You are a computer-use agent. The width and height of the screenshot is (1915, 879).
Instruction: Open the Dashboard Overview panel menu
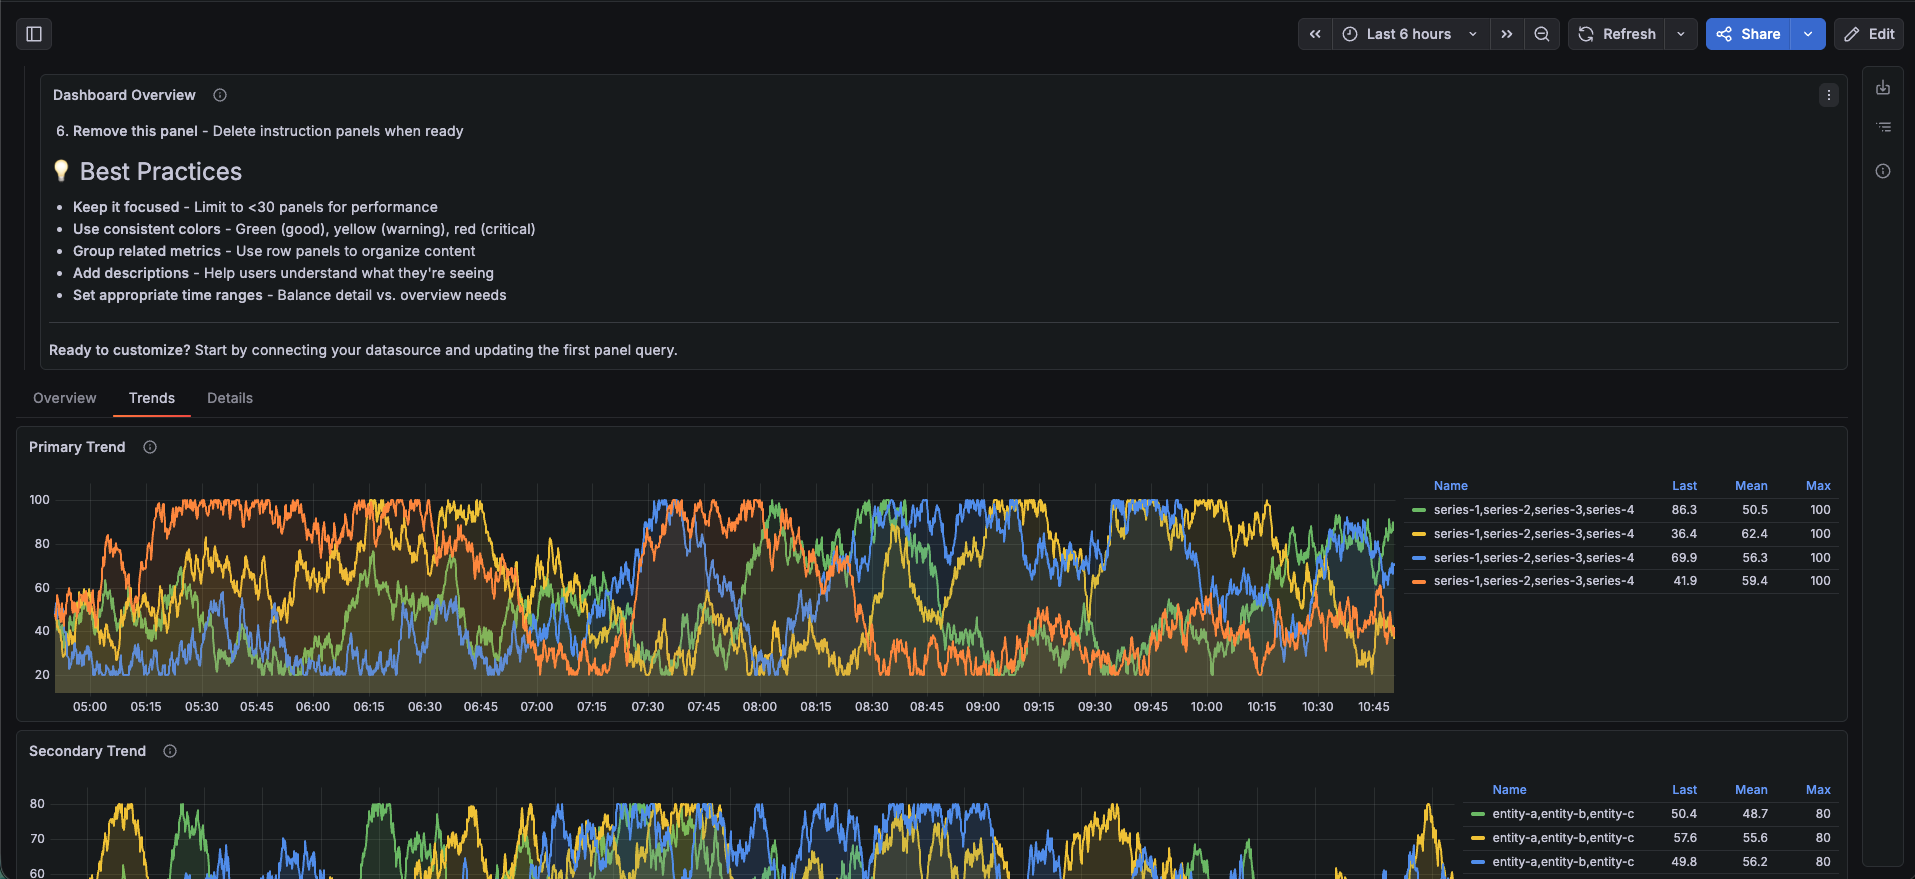(1829, 95)
